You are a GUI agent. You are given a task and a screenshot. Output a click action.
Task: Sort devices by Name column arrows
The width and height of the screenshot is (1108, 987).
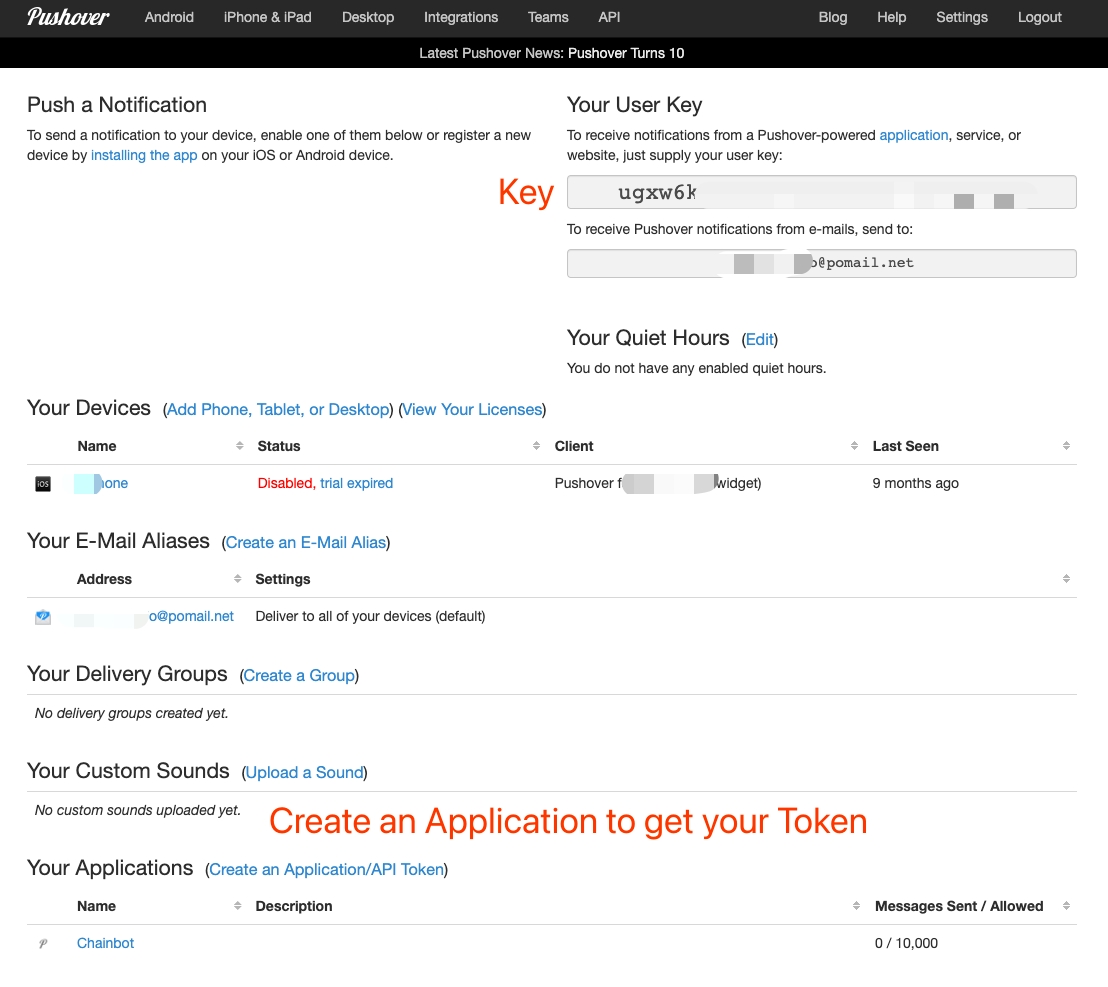(239, 446)
